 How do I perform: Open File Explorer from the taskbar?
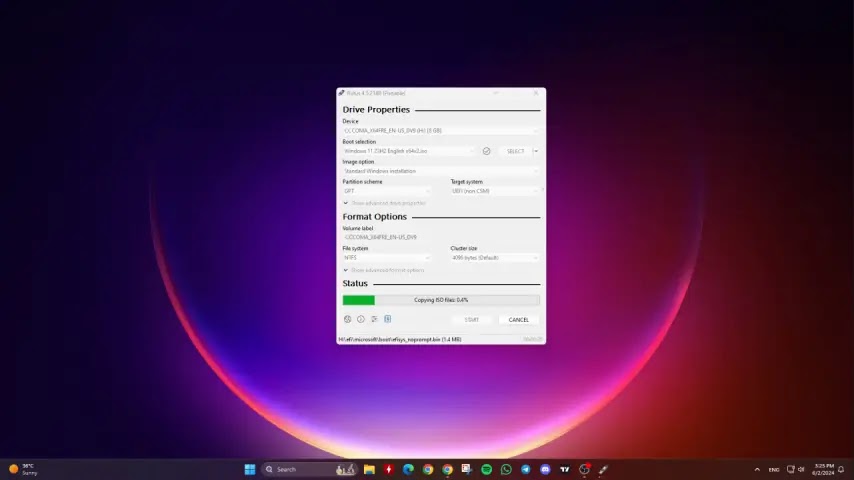[x=369, y=469]
